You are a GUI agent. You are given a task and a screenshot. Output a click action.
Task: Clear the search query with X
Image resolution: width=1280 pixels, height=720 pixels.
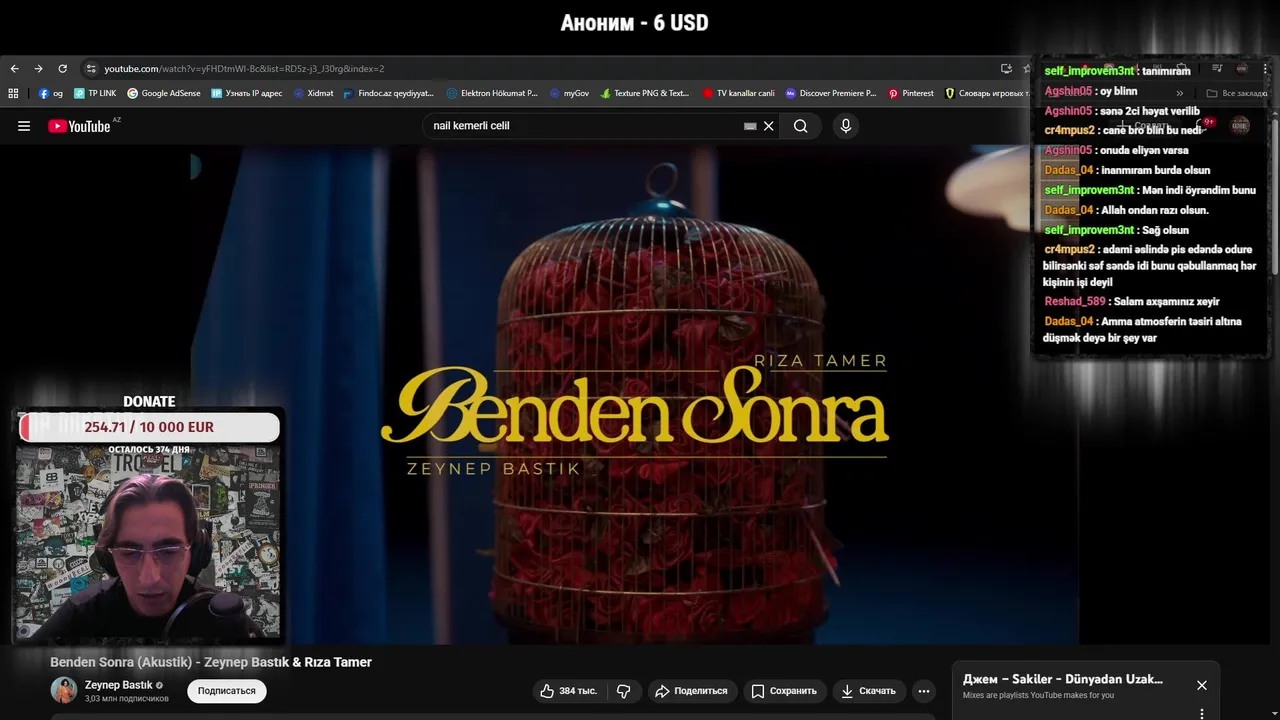pos(769,126)
